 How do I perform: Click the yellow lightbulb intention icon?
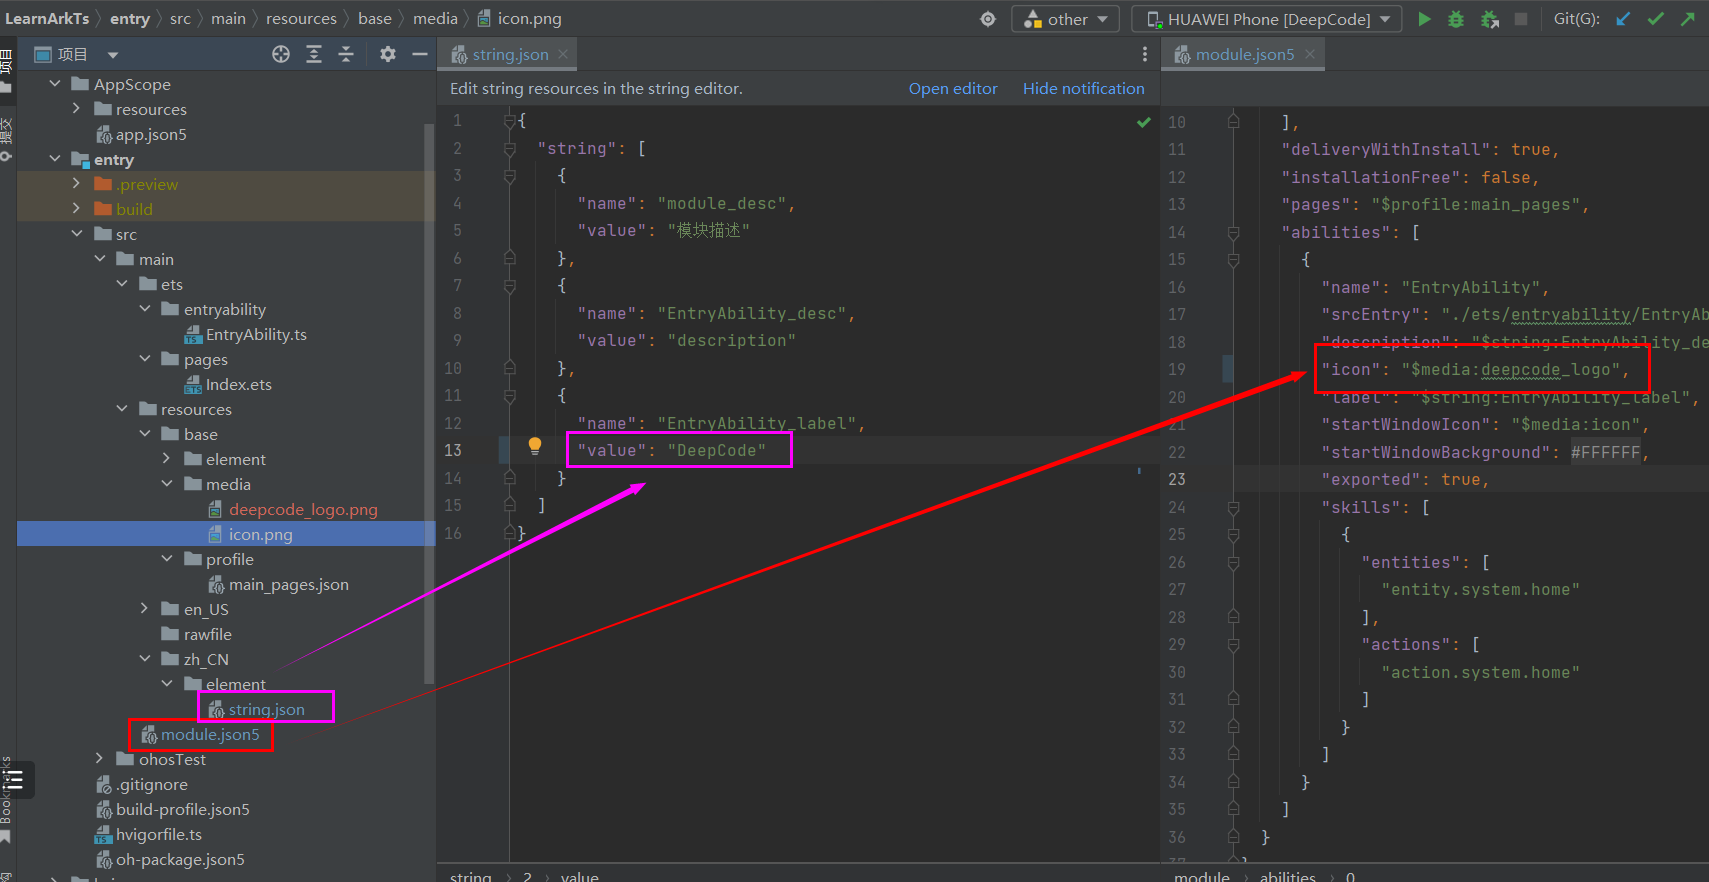tap(535, 446)
